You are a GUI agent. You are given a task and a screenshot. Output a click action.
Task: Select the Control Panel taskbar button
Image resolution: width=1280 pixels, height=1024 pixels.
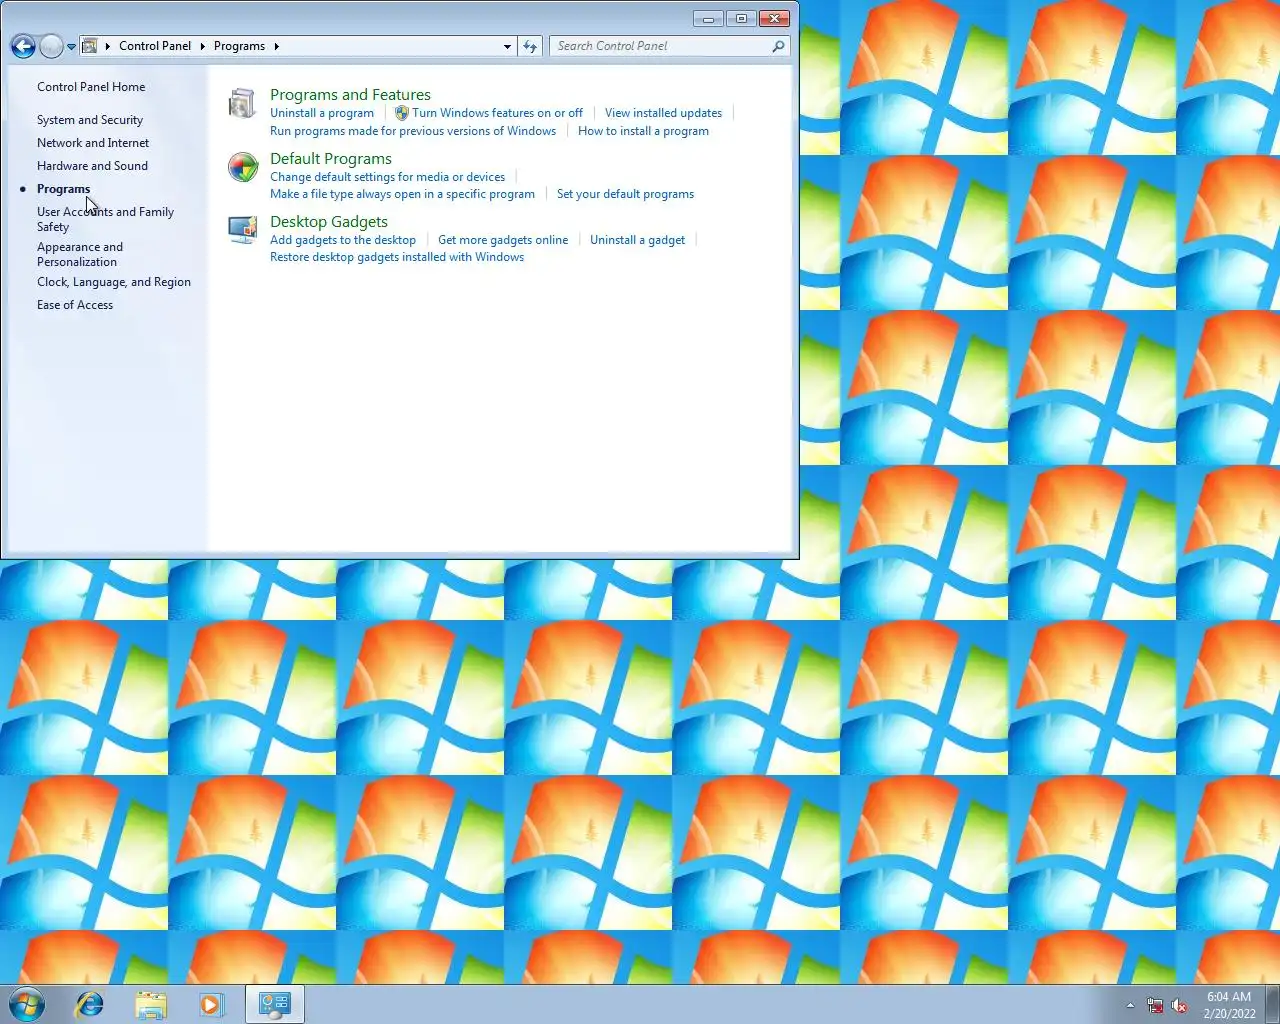pyautogui.click(x=275, y=1004)
